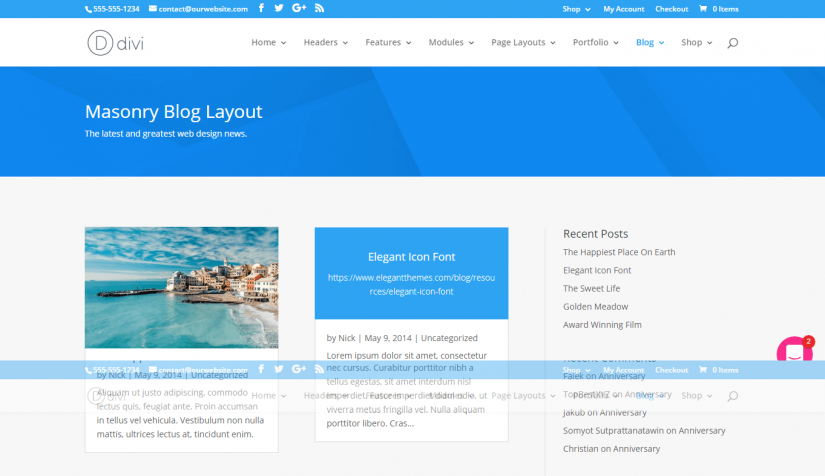Image resolution: width=825 pixels, height=476 pixels.
Task: Click the elegantthemes.com icon font URL
Action: [411, 285]
